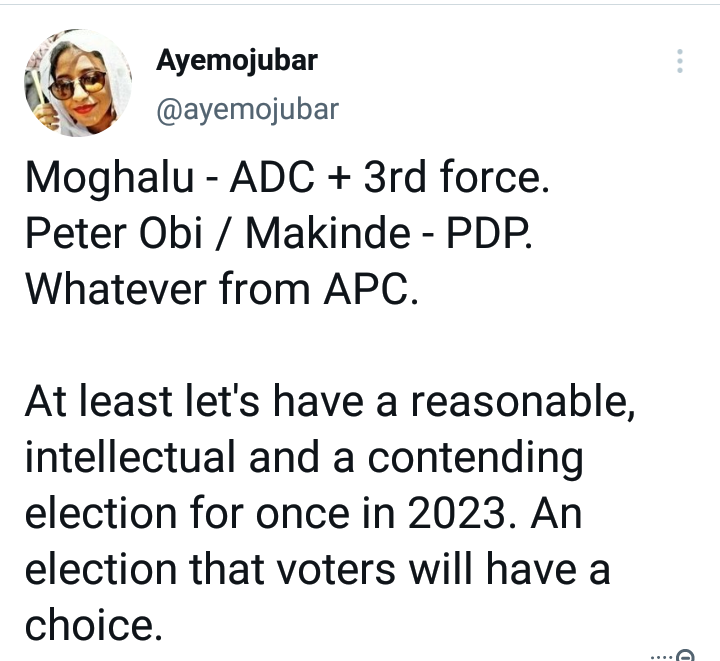Click the PDP text

(489, 234)
